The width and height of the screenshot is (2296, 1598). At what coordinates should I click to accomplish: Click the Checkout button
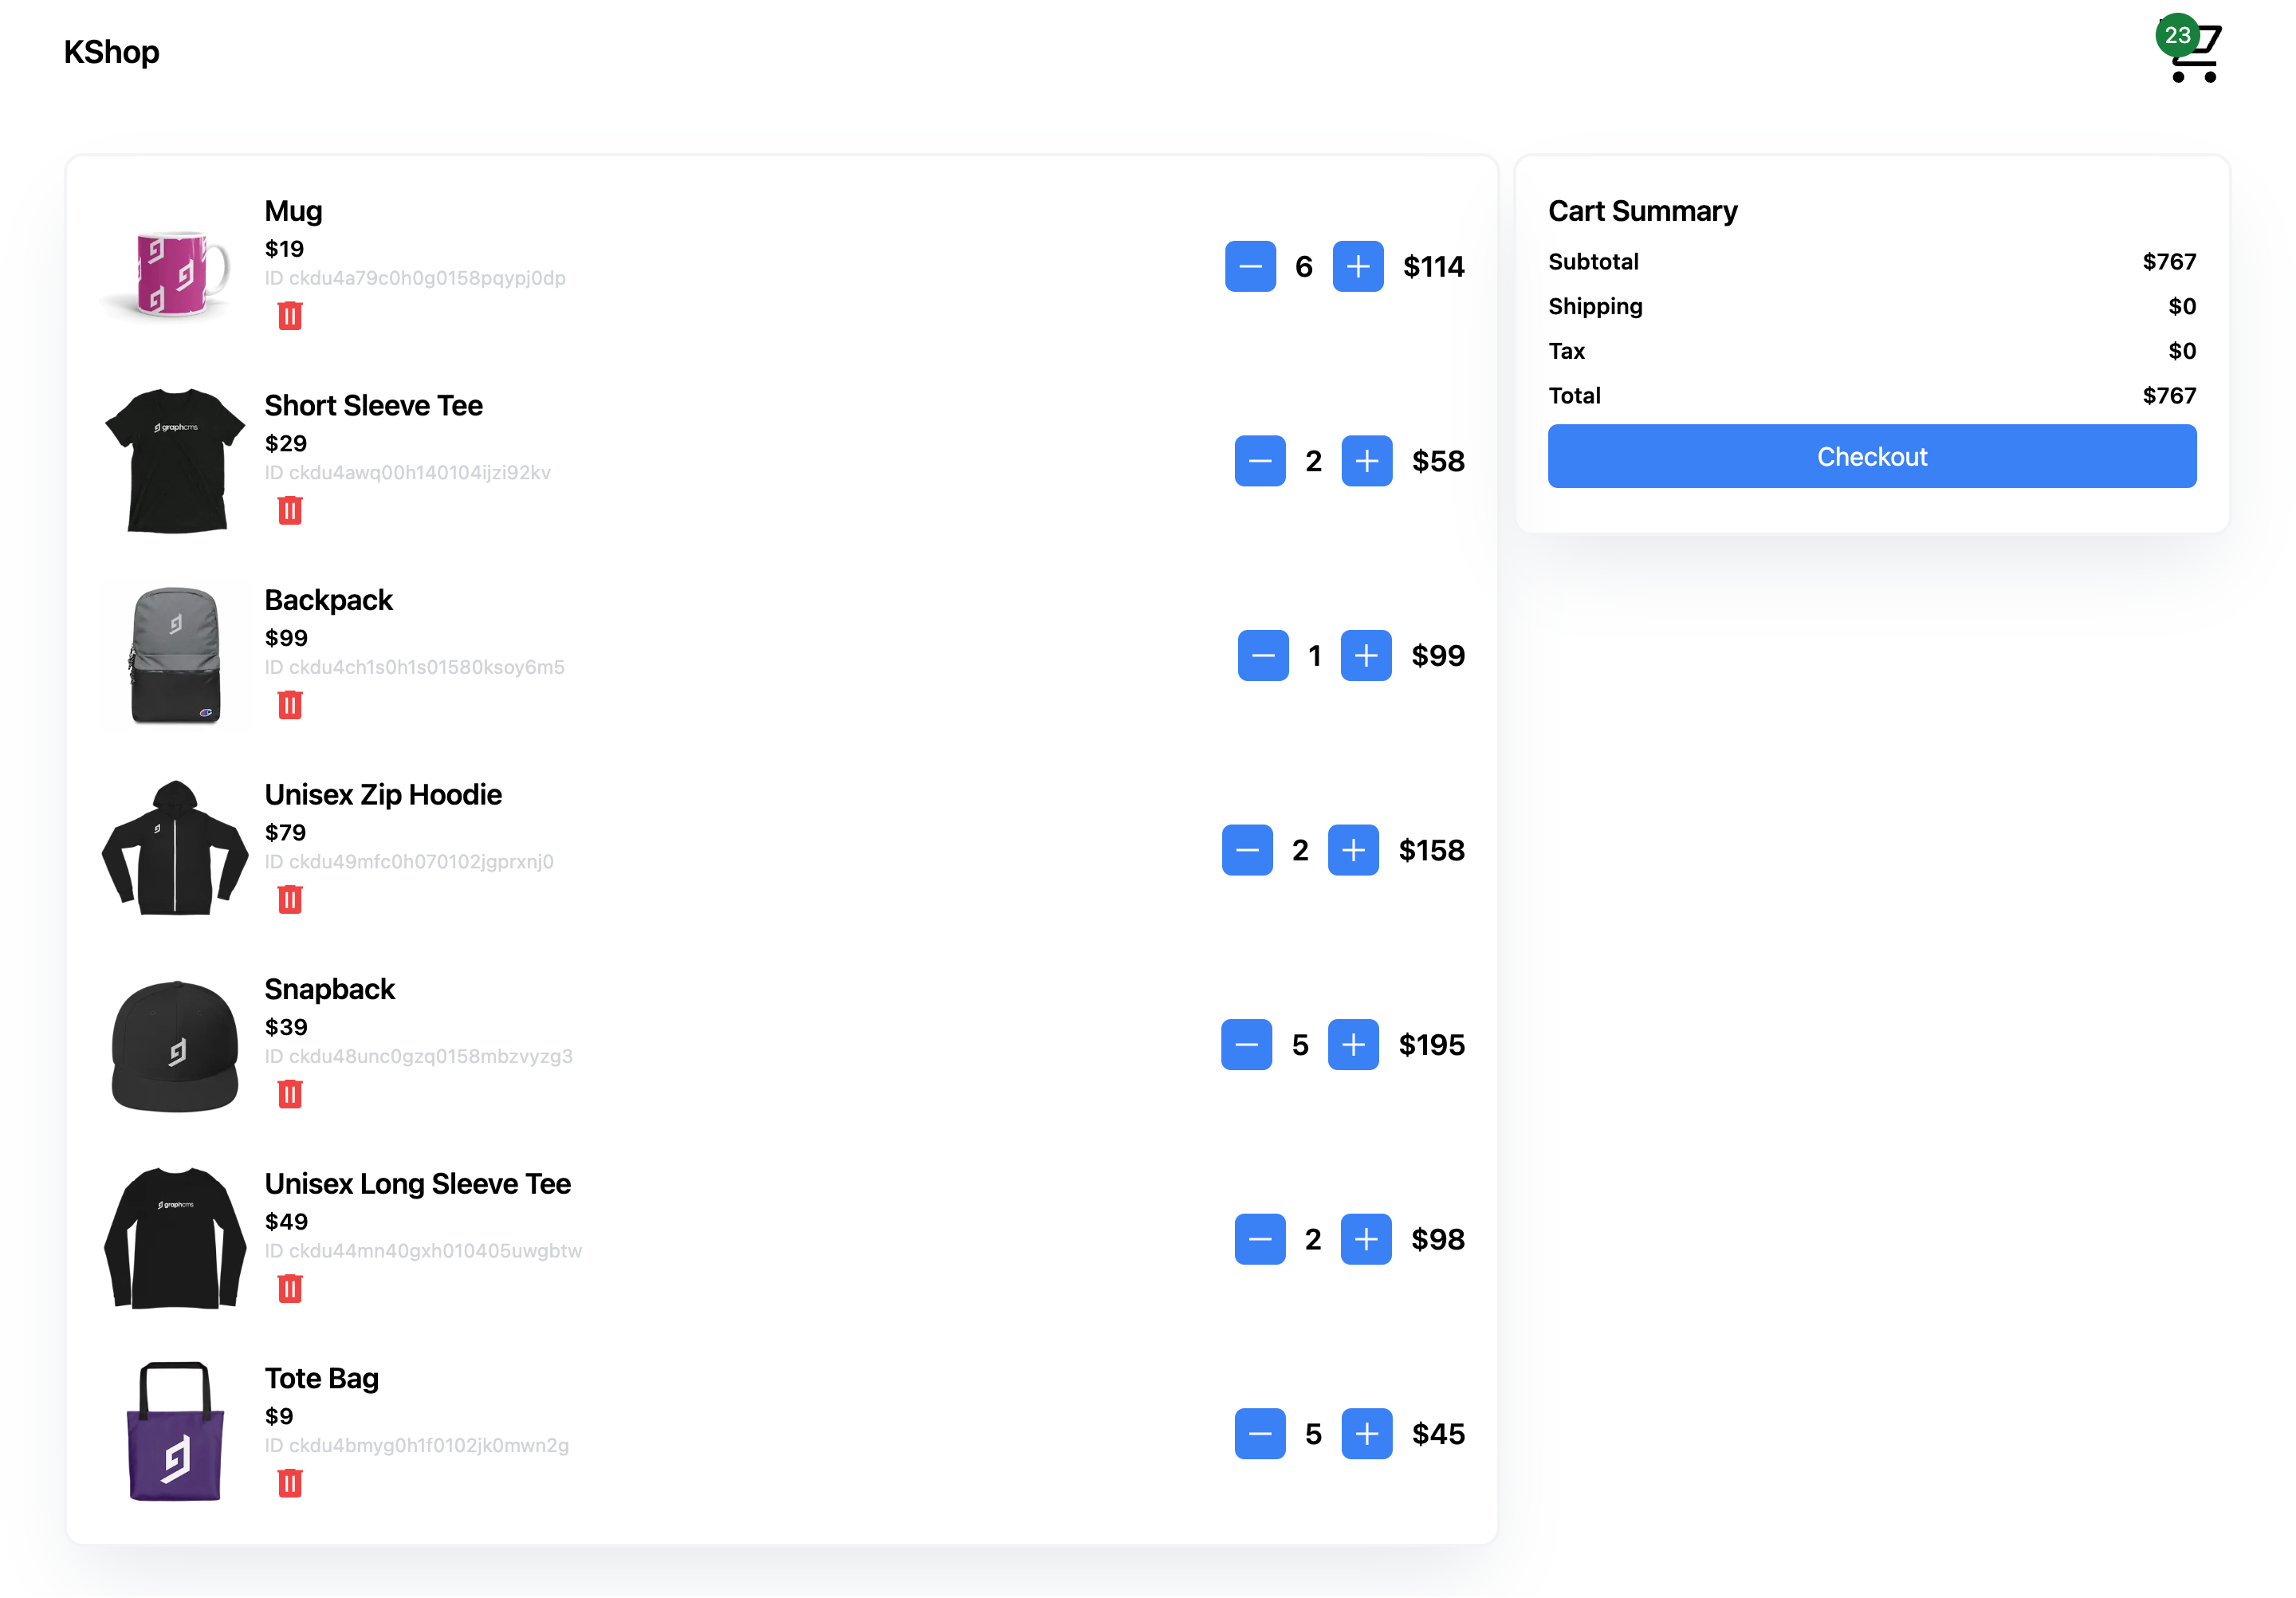click(1871, 457)
